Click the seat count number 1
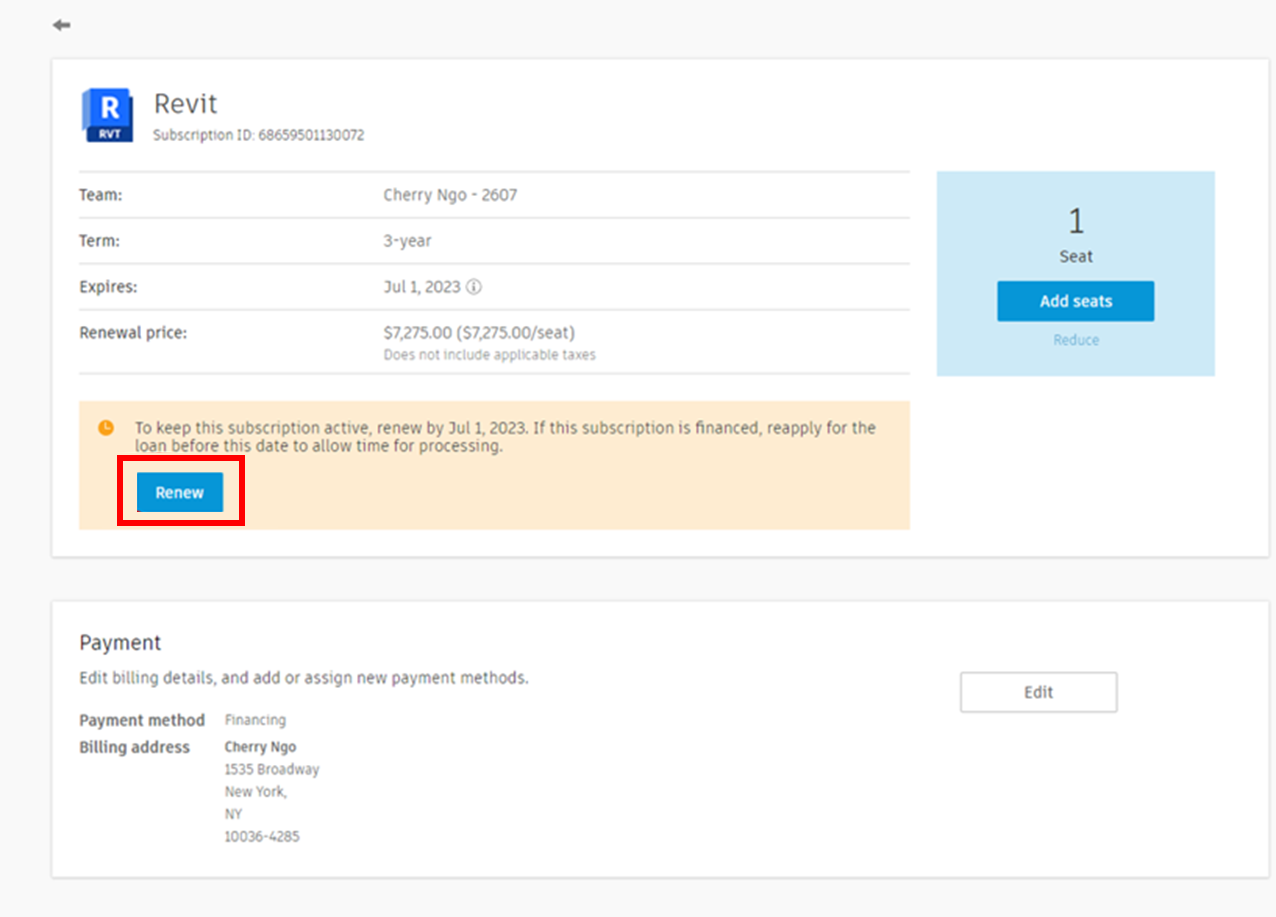 [x=1076, y=221]
